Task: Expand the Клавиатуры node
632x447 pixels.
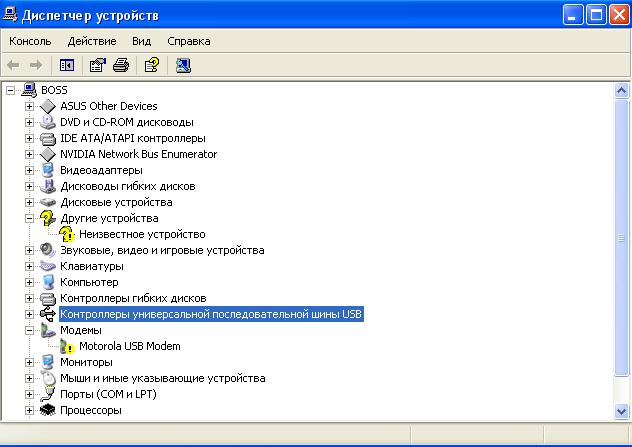Action: [x=29, y=266]
